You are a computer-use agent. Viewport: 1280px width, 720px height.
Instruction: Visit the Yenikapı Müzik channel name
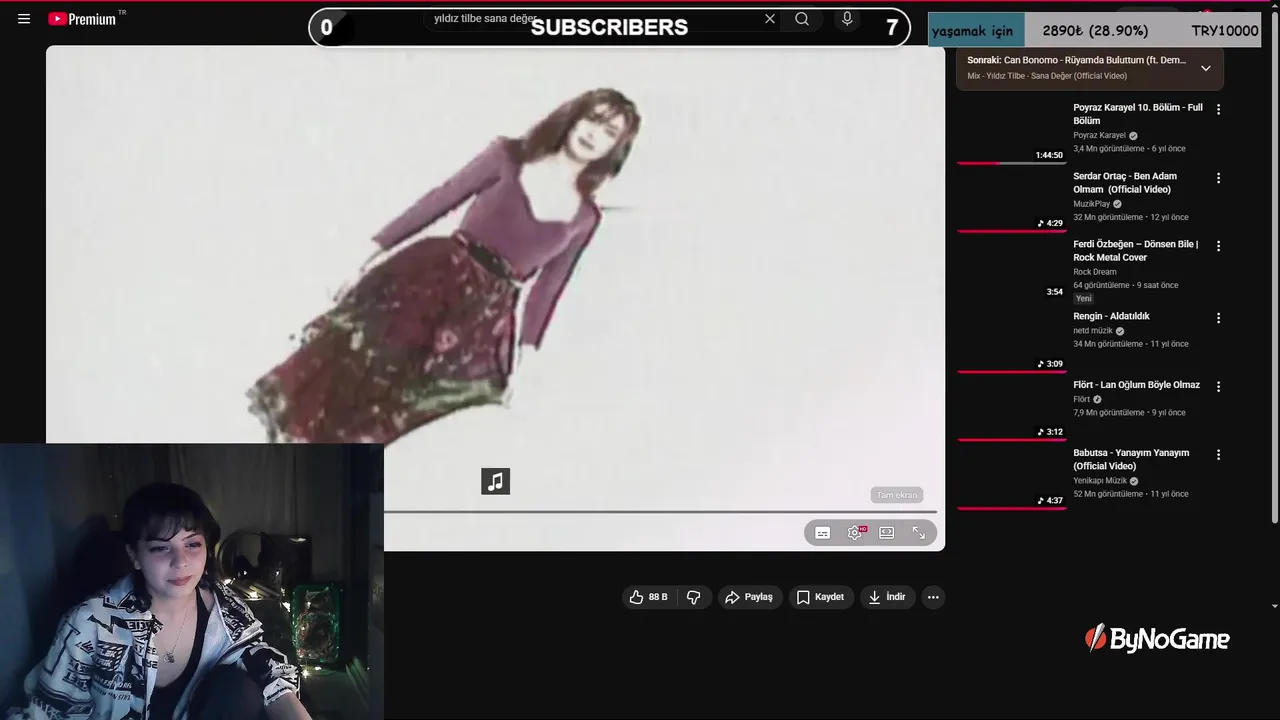[x=1100, y=481]
